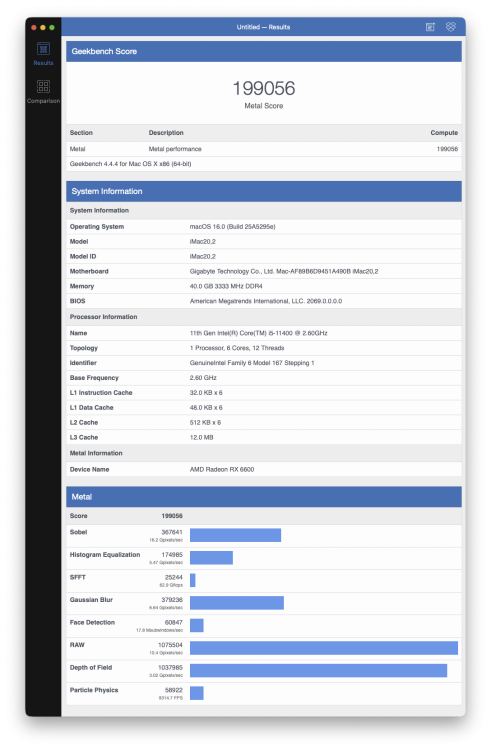Select American Megatrends BIOS value
The height and width of the screenshot is (750, 491).
click(266, 301)
